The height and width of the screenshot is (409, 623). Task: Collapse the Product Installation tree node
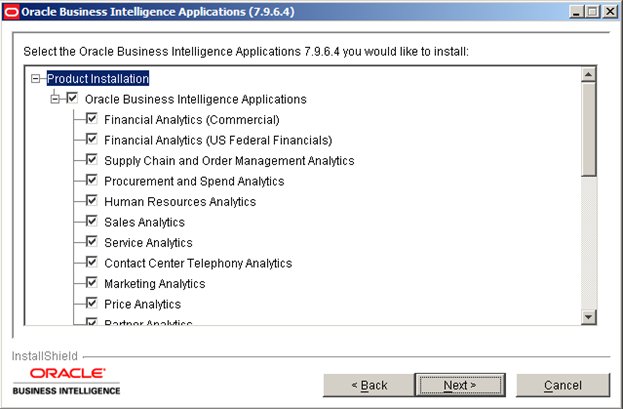pos(36,79)
